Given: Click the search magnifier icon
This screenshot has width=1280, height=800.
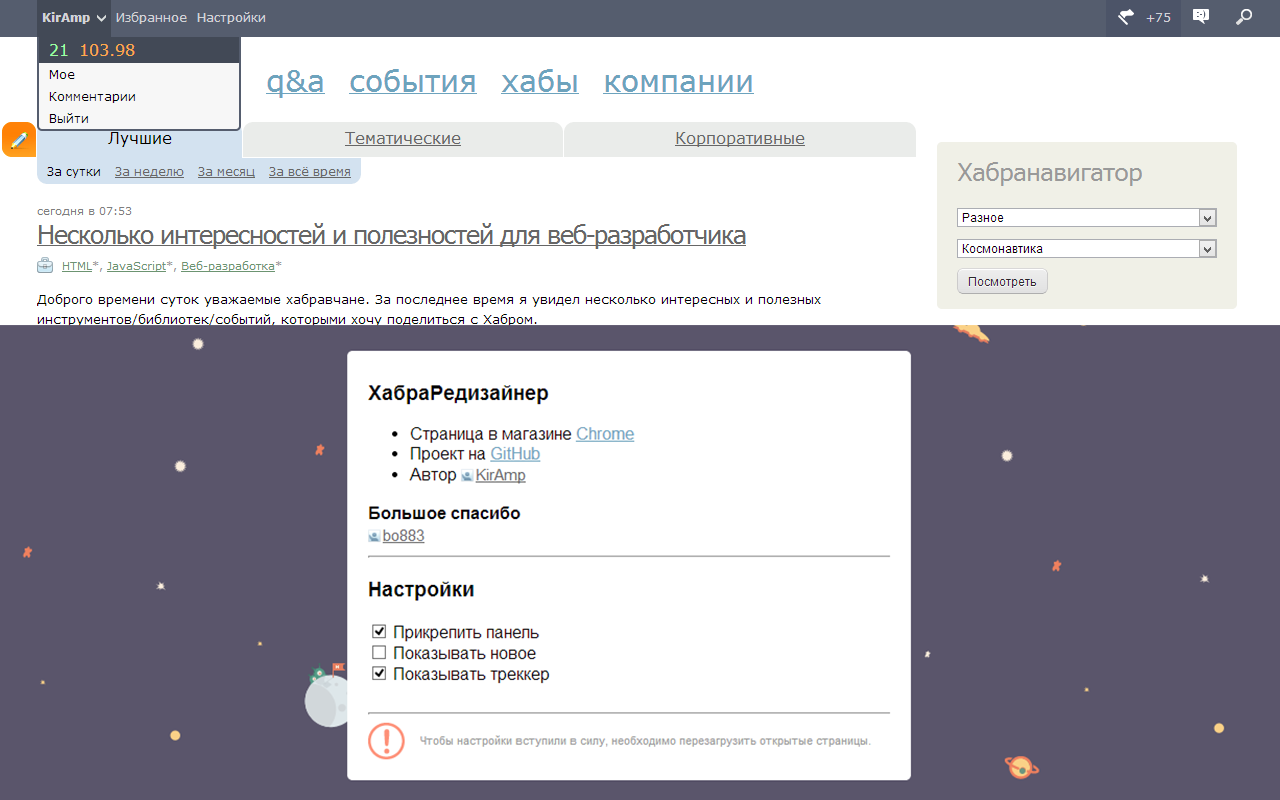Looking at the screenshot, I should coord(1244,17).
